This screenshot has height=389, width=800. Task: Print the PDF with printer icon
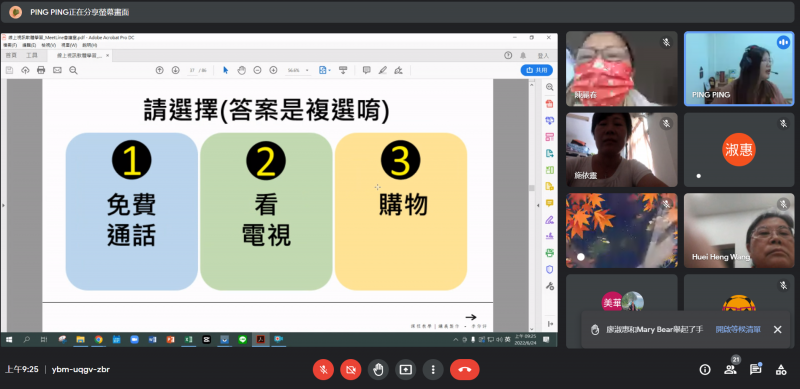(41, 70)
